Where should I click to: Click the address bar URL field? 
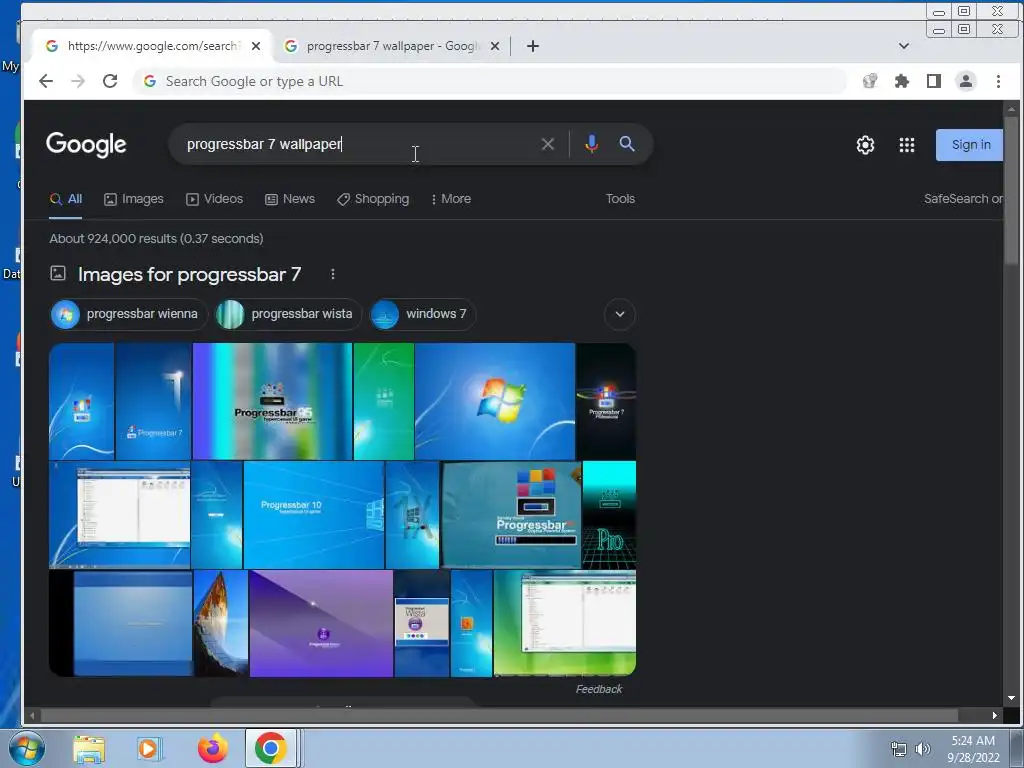pyautogui.click(x=490, y=81)
